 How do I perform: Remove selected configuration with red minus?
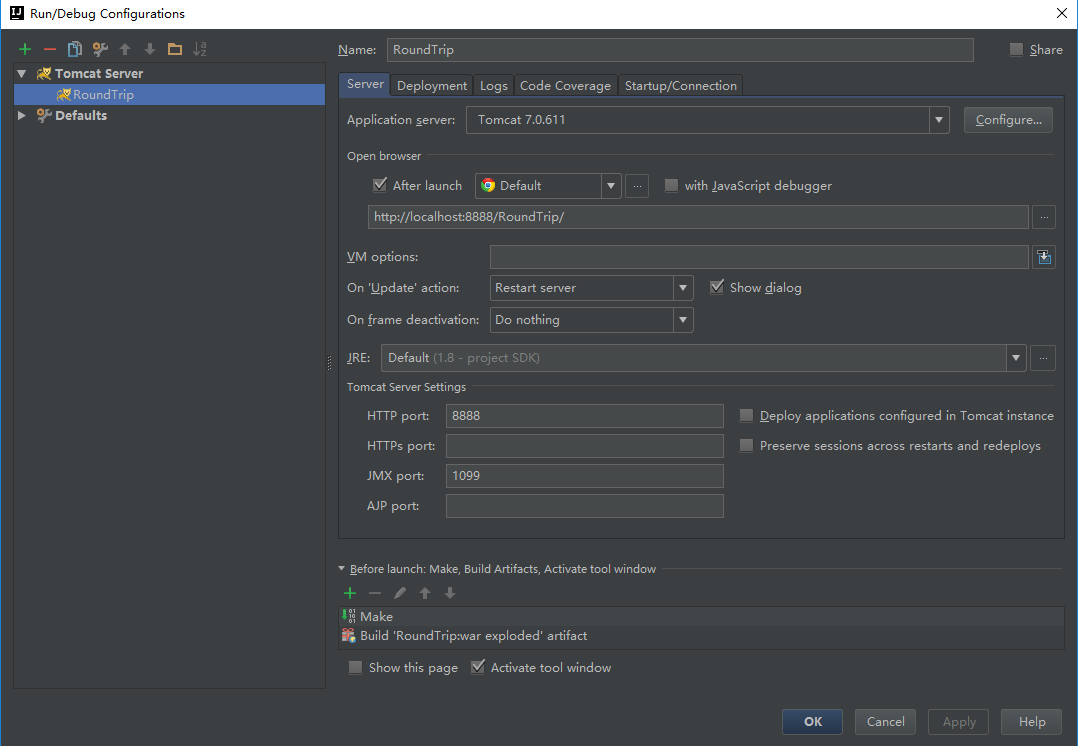pos(50,49)
